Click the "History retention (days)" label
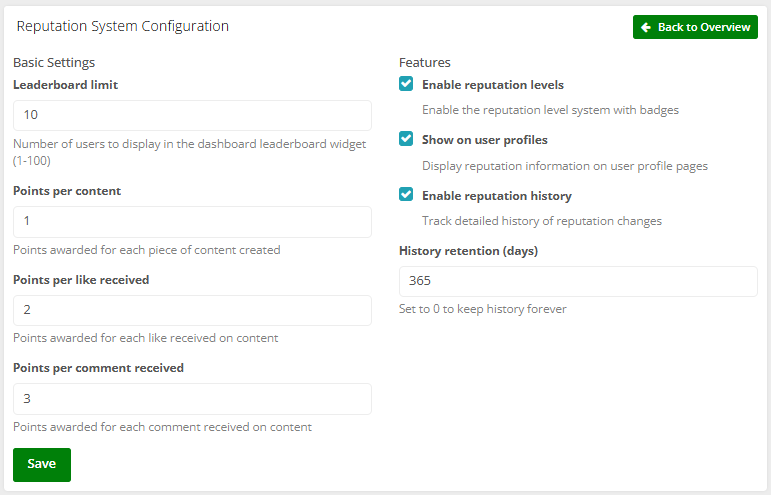Image resolution: width=771 pixels, height=495 pixels. tap(468, 251)
